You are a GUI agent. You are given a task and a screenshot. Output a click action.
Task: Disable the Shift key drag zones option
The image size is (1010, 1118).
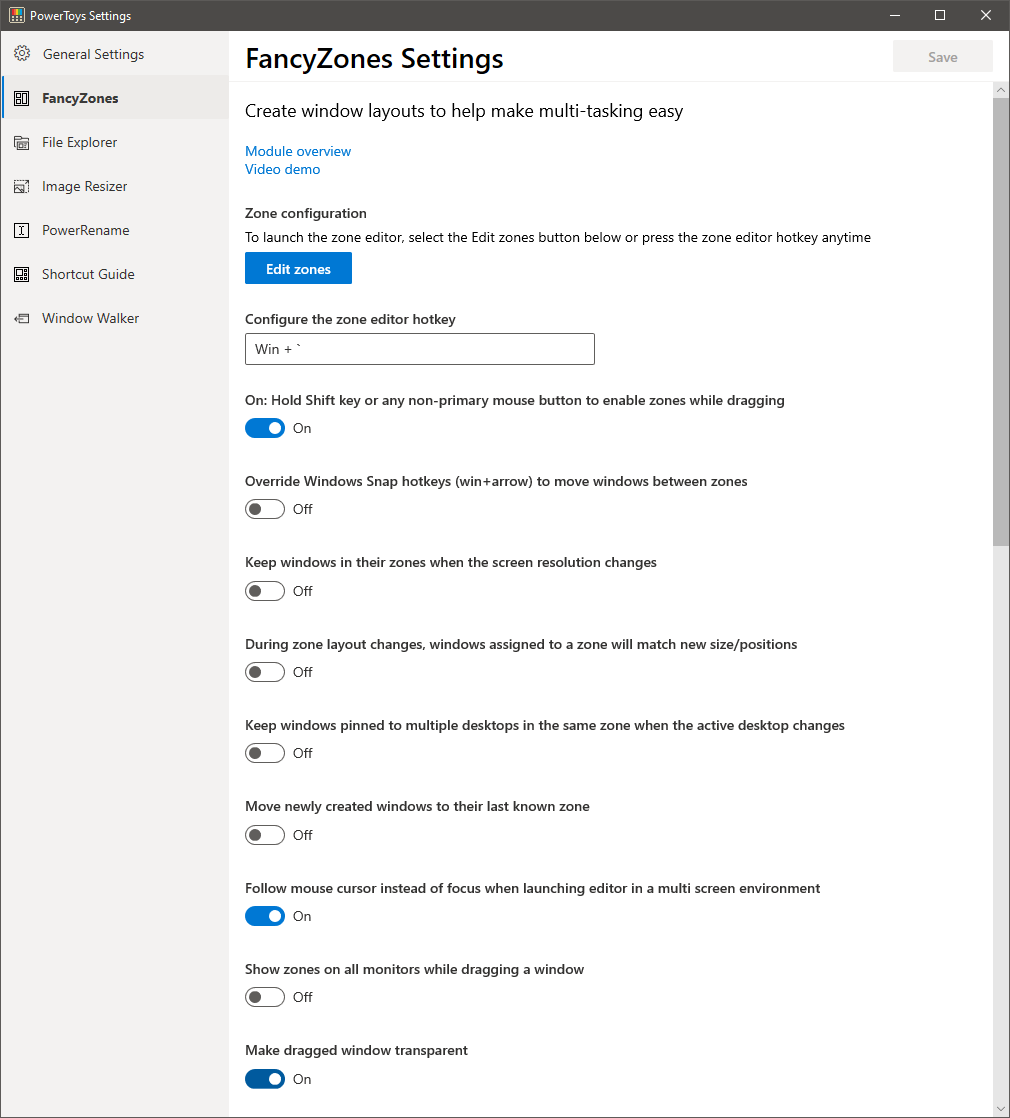pos(264,427)
